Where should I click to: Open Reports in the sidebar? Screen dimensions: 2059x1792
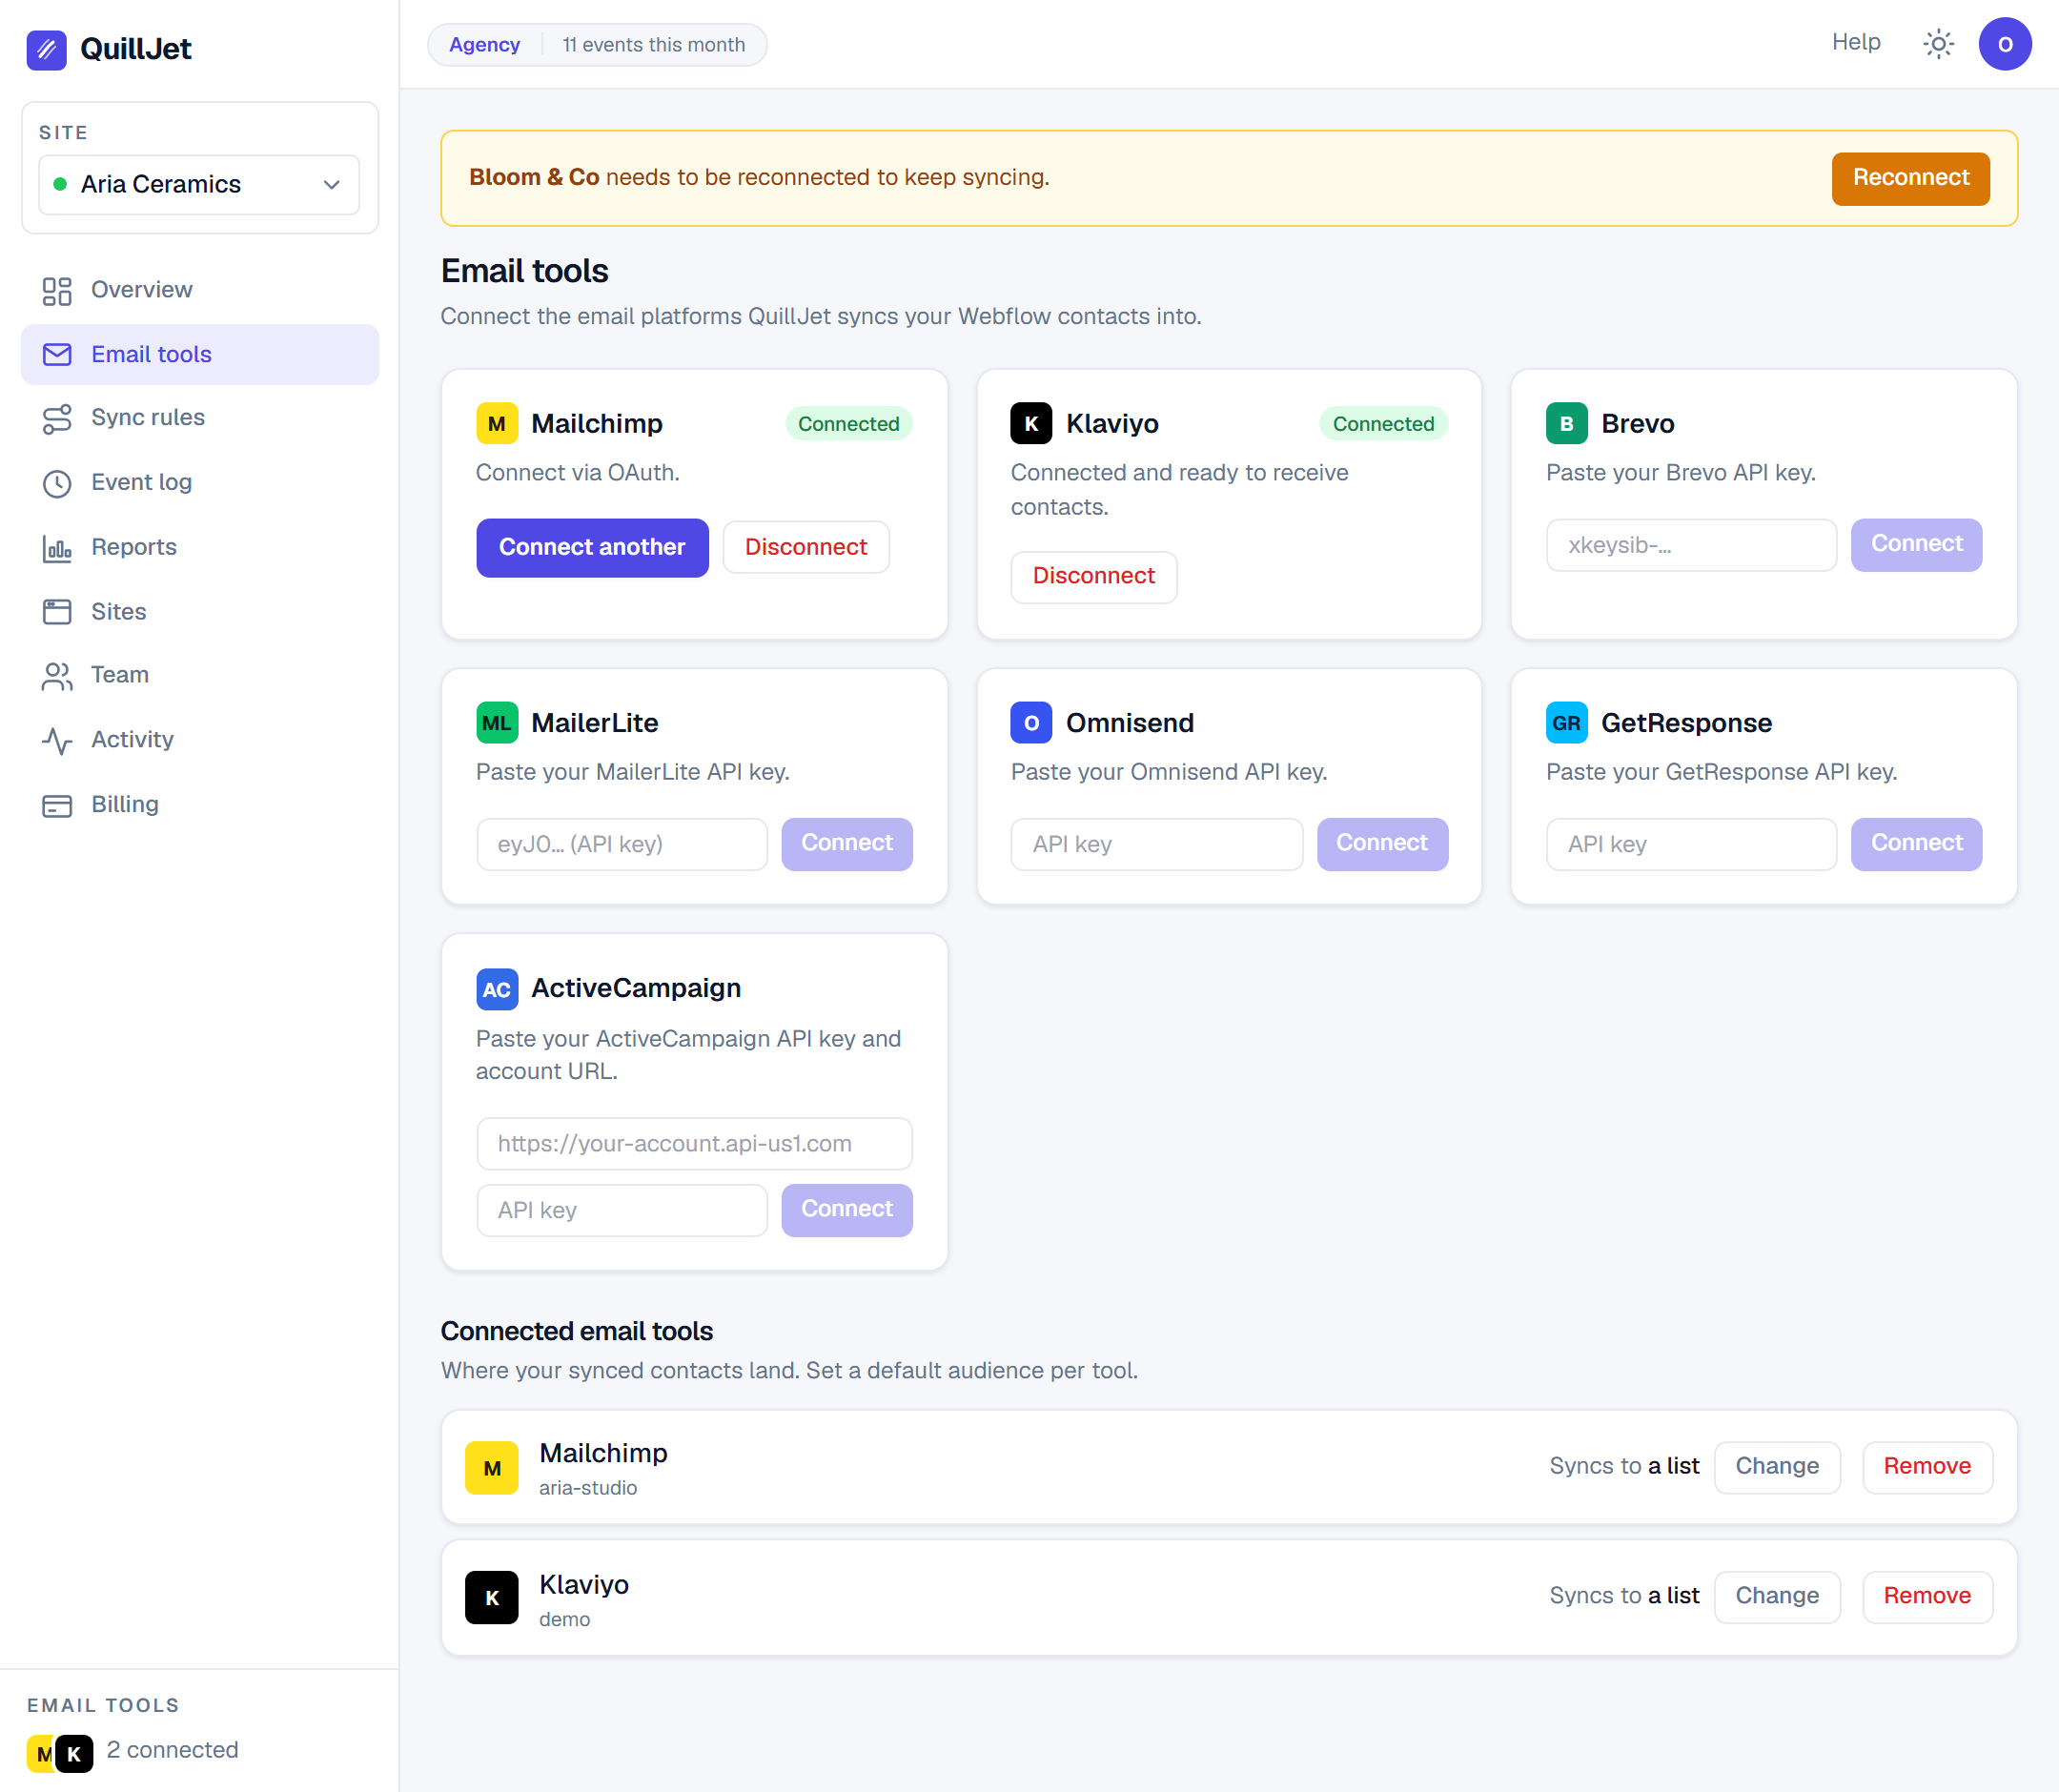(200, 547)
